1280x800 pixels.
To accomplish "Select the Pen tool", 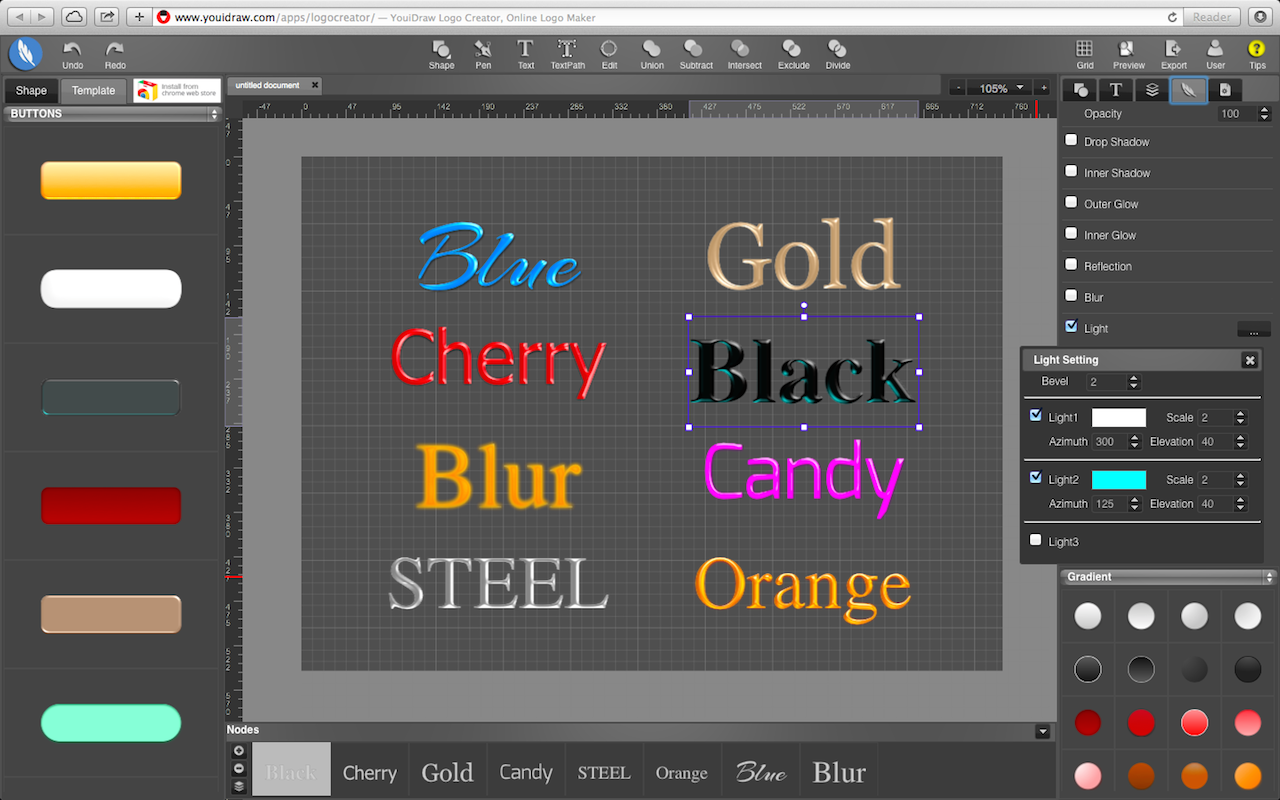I will (x=483, y=48).
